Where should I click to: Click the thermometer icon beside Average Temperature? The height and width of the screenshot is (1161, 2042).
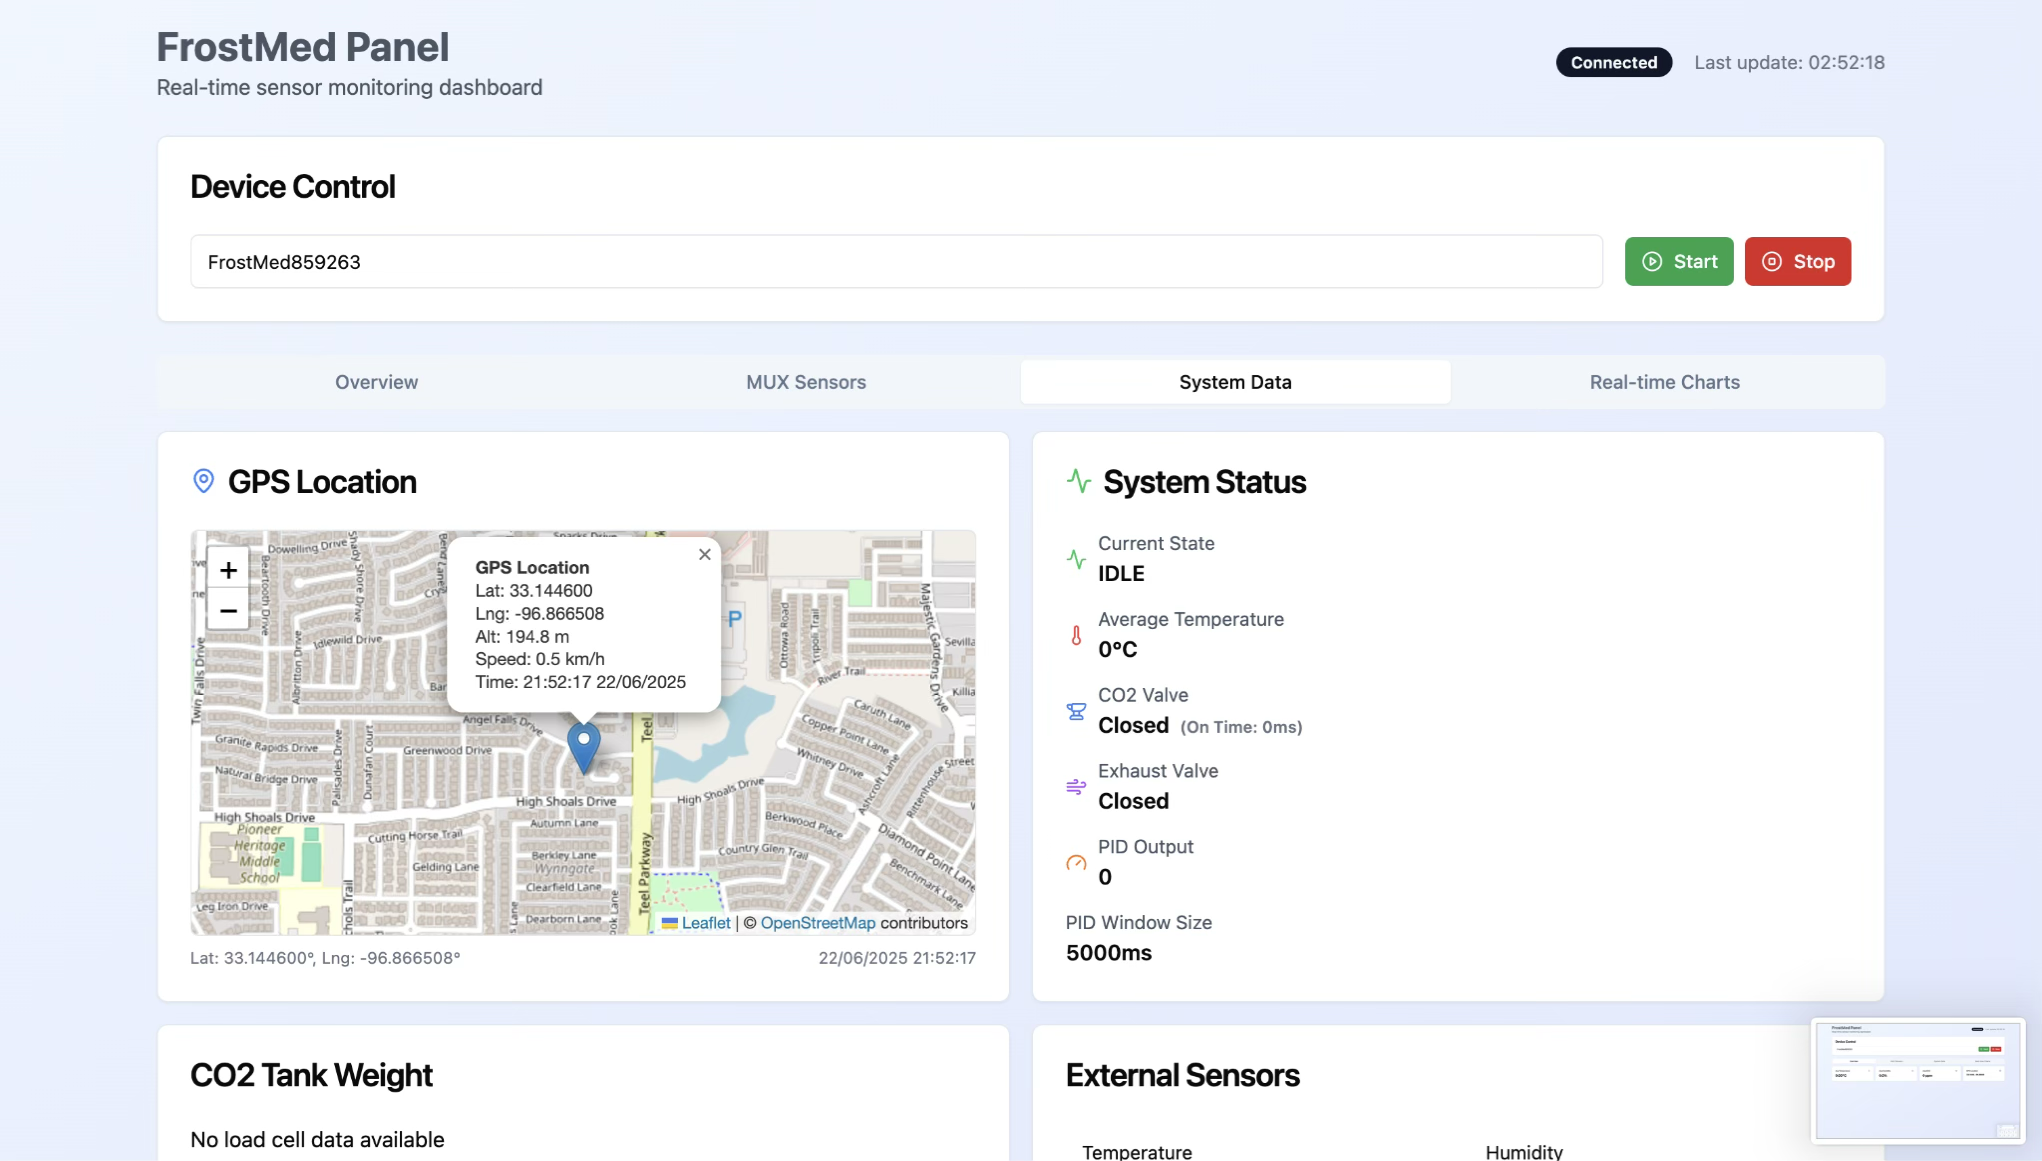(x=1076, y=635)
